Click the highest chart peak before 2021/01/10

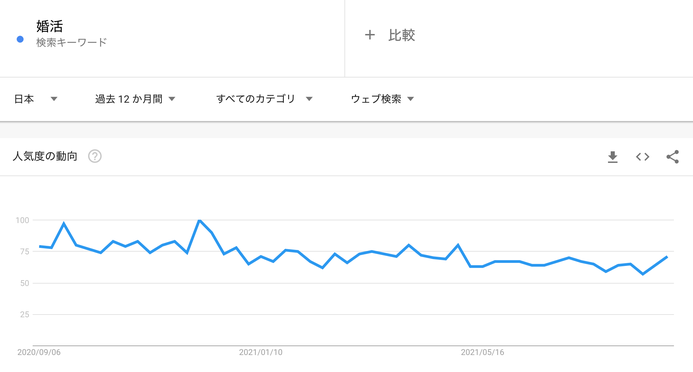coord(199,220)
